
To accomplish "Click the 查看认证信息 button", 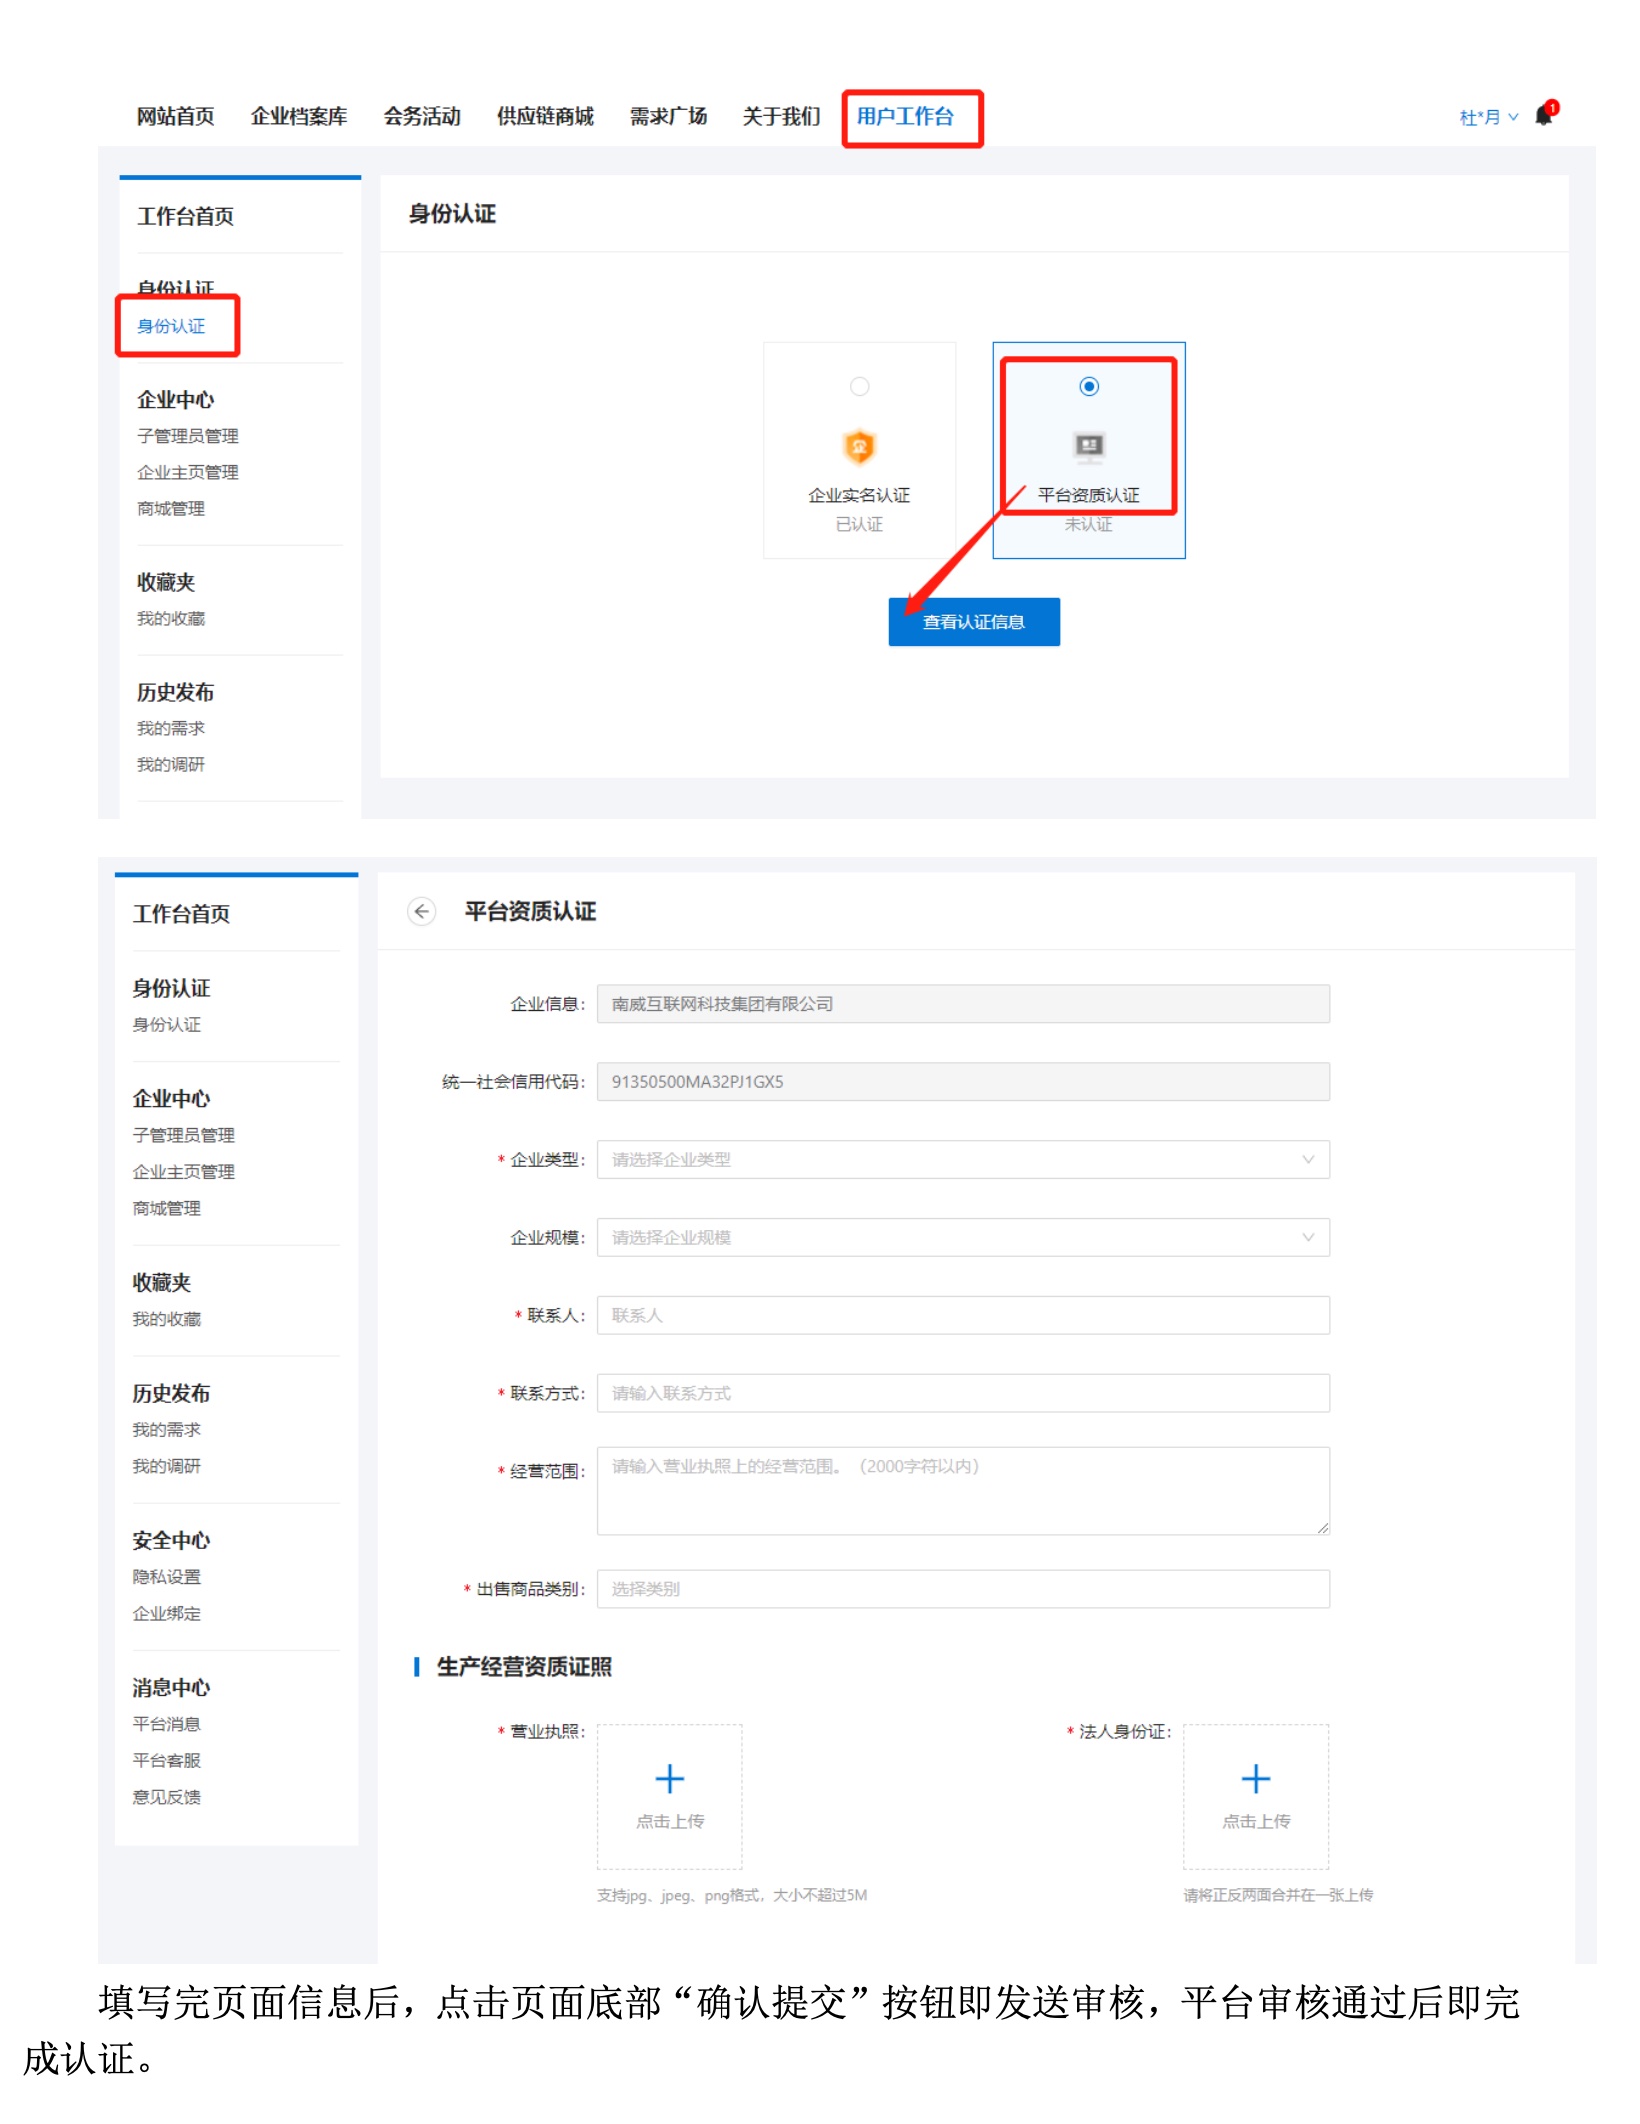I will tap(974, 622).
